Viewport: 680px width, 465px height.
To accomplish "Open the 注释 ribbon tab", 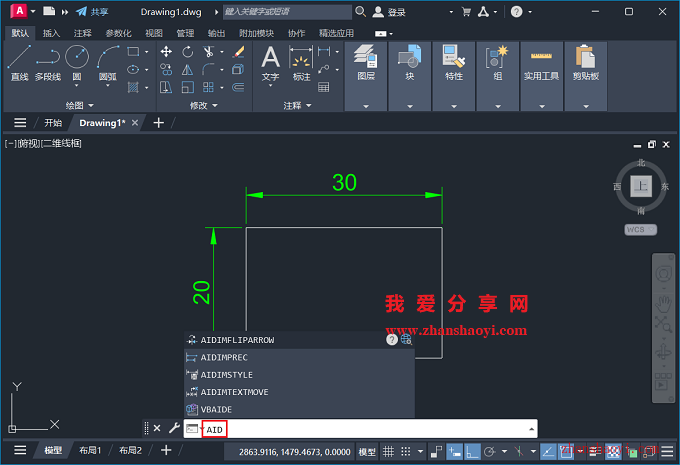I will pos(82,33).
